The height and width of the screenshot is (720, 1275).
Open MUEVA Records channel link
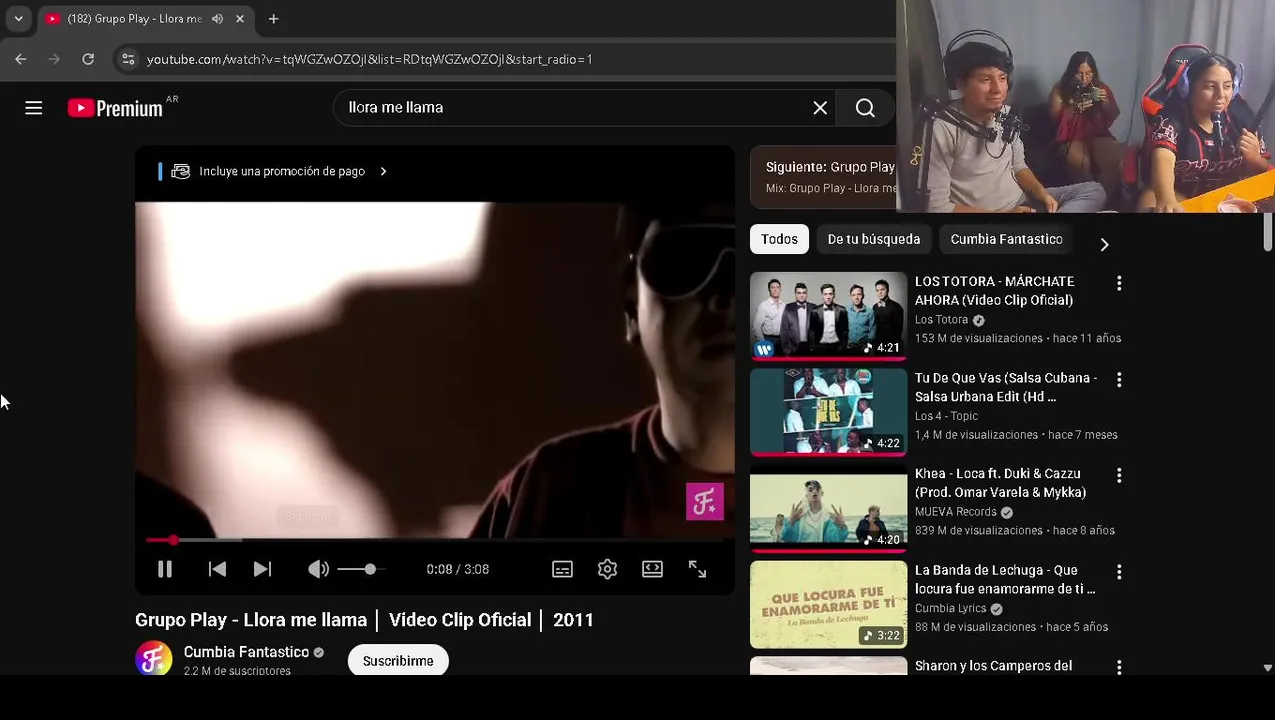(955, 512)
